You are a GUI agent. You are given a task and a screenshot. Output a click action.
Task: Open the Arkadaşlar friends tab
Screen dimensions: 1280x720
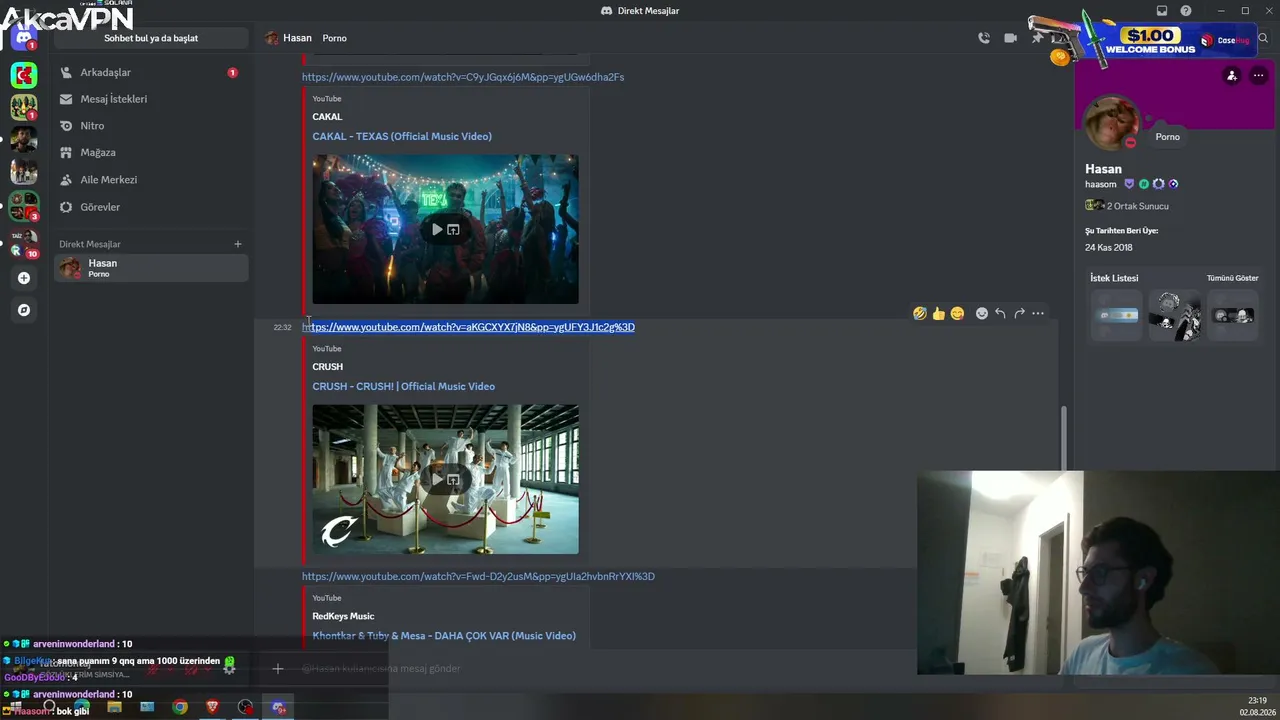(151, 72)
